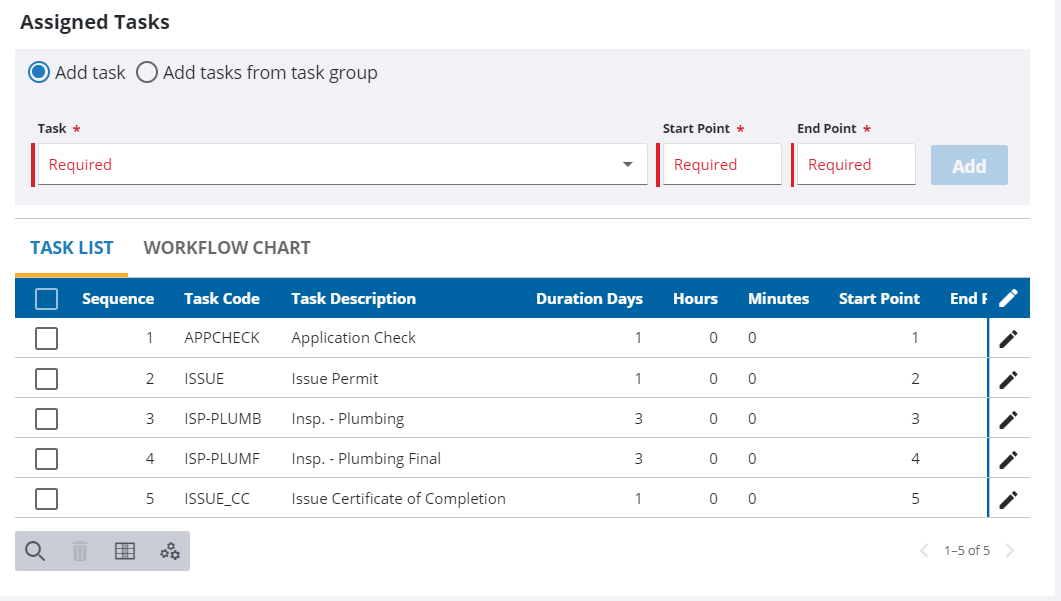Click the Application Check description
1061x601 pixels.
coord(353,338)
